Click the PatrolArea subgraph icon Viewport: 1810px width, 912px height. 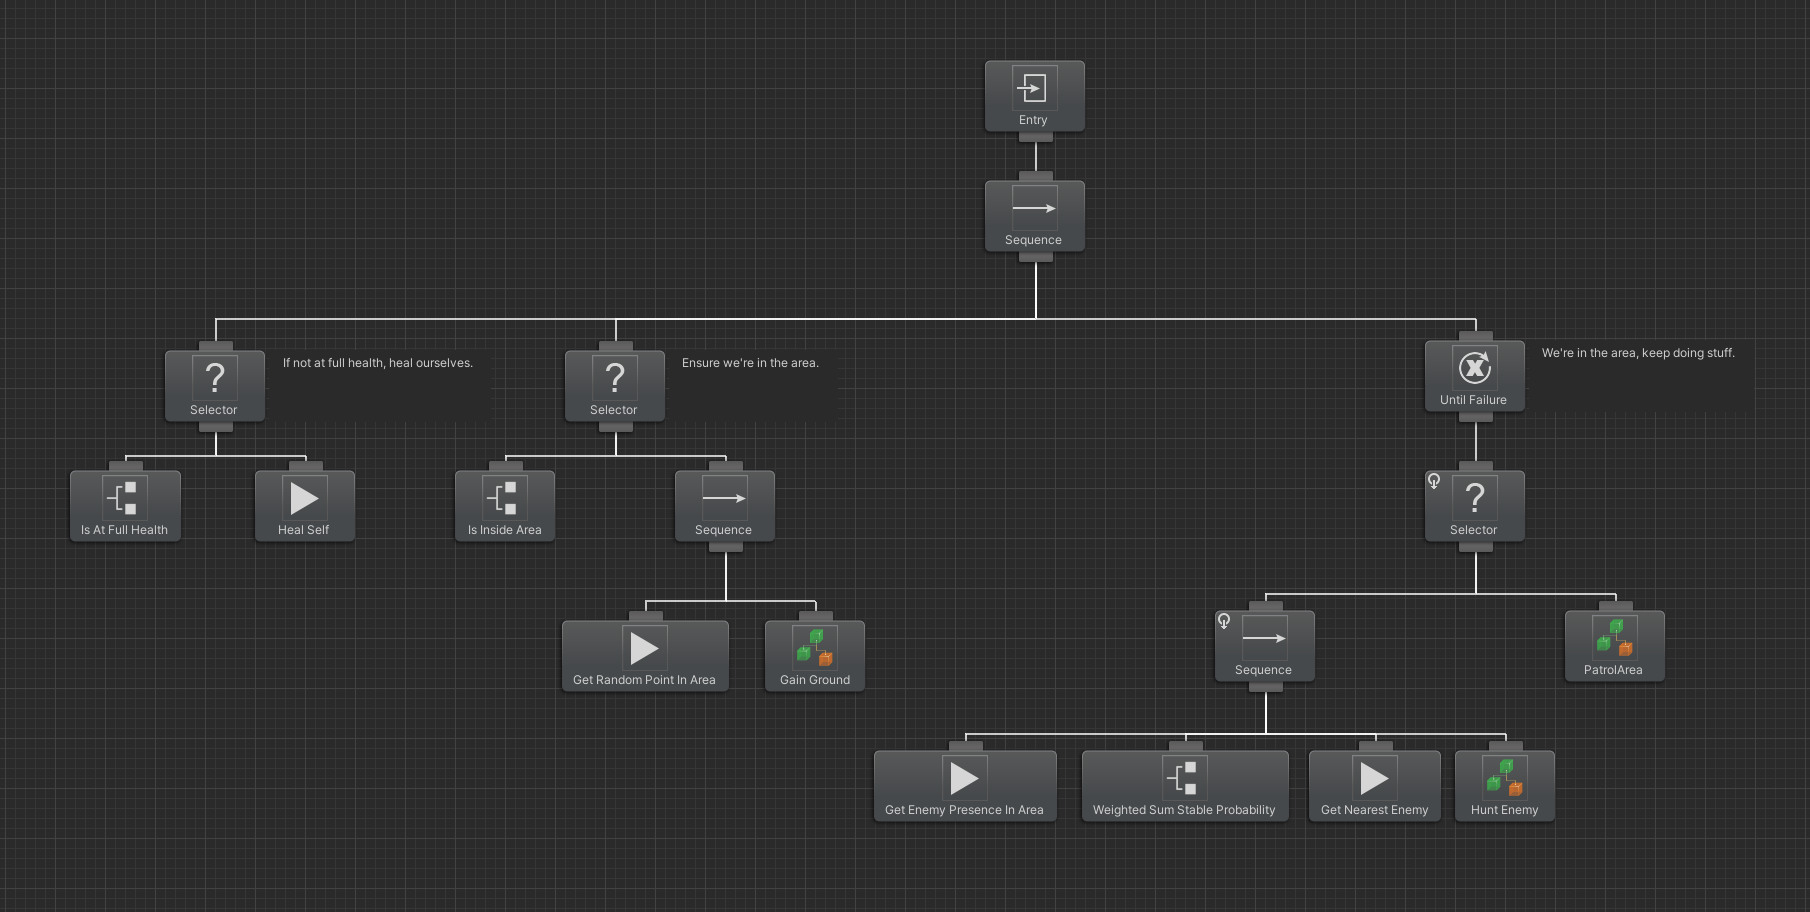[1614, 637]
